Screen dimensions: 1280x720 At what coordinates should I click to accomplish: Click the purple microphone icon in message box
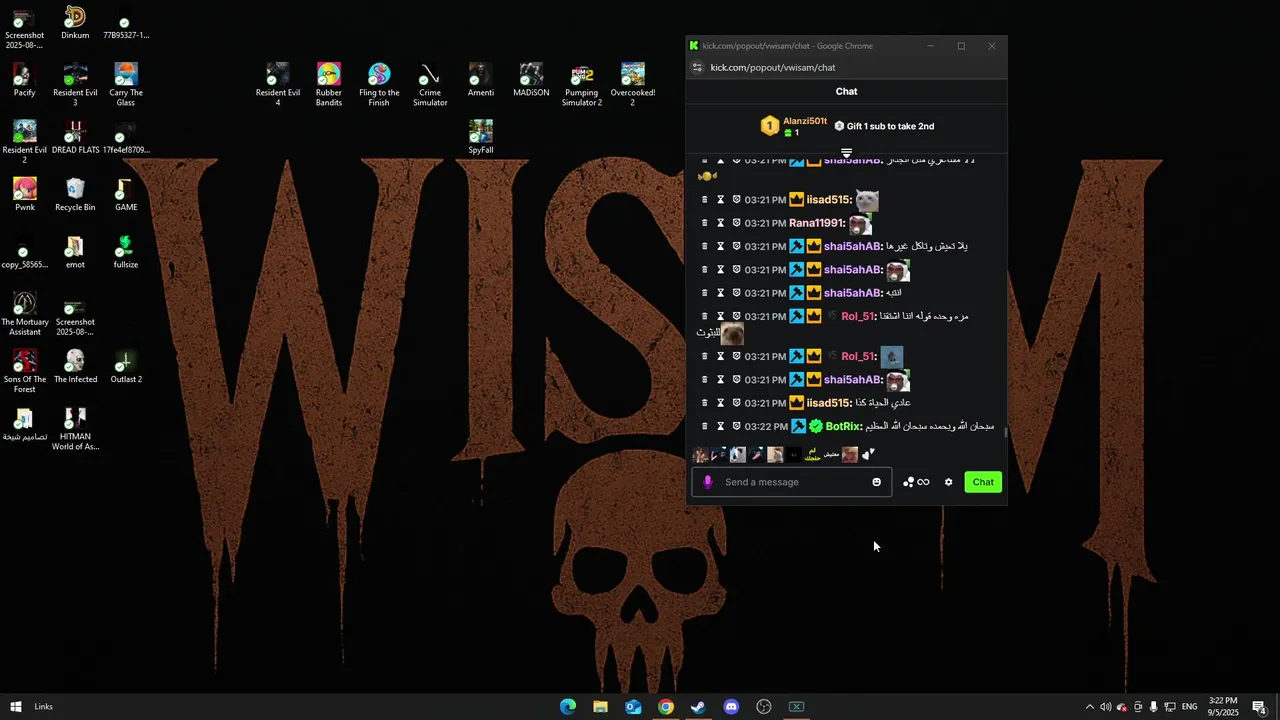click(708, 482)
